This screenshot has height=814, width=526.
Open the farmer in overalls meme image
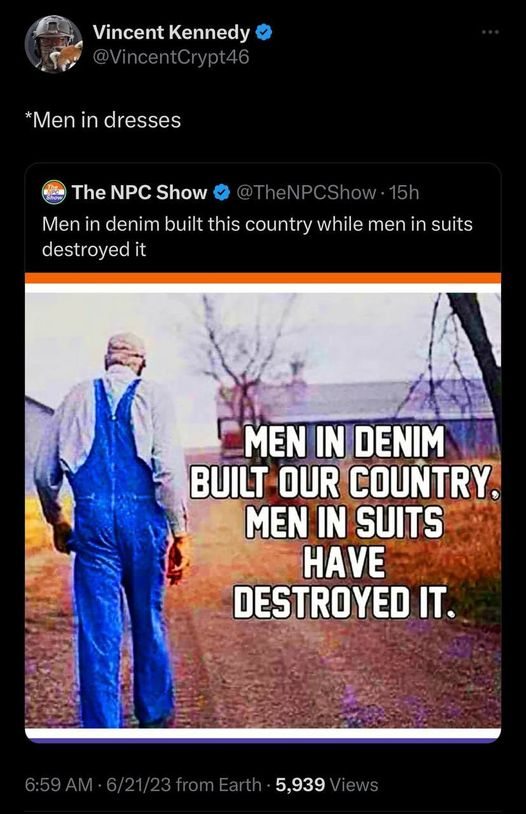click(263, 507)
